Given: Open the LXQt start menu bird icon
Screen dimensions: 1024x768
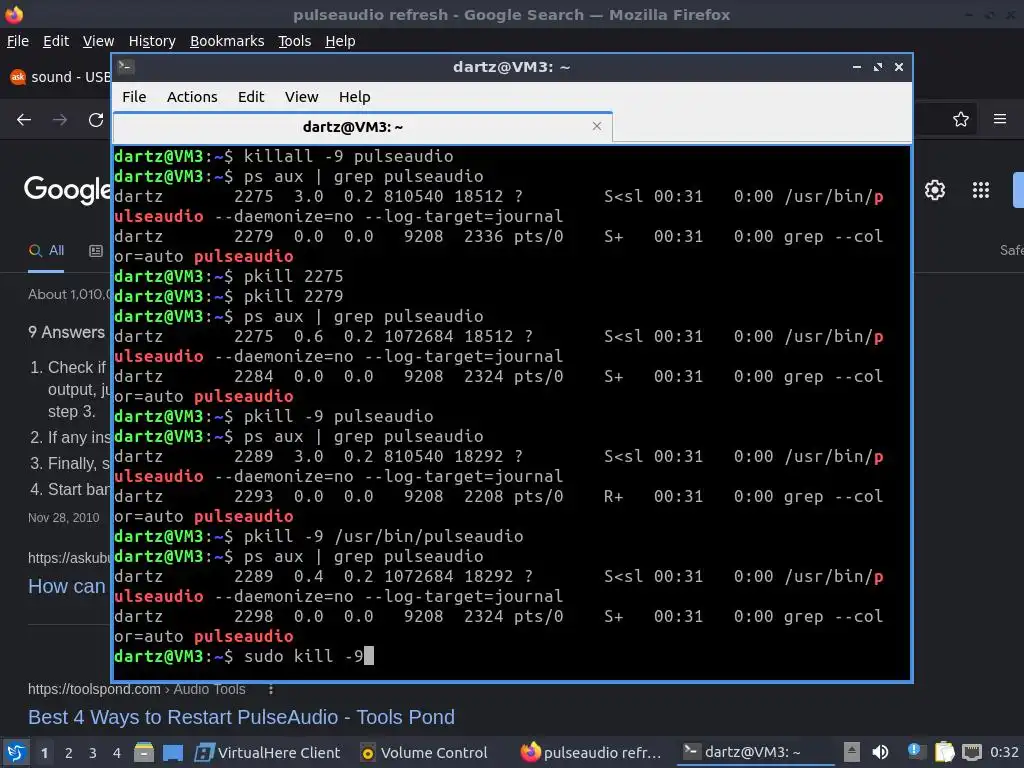Looking at the screenshot, I should coord(16,752).
